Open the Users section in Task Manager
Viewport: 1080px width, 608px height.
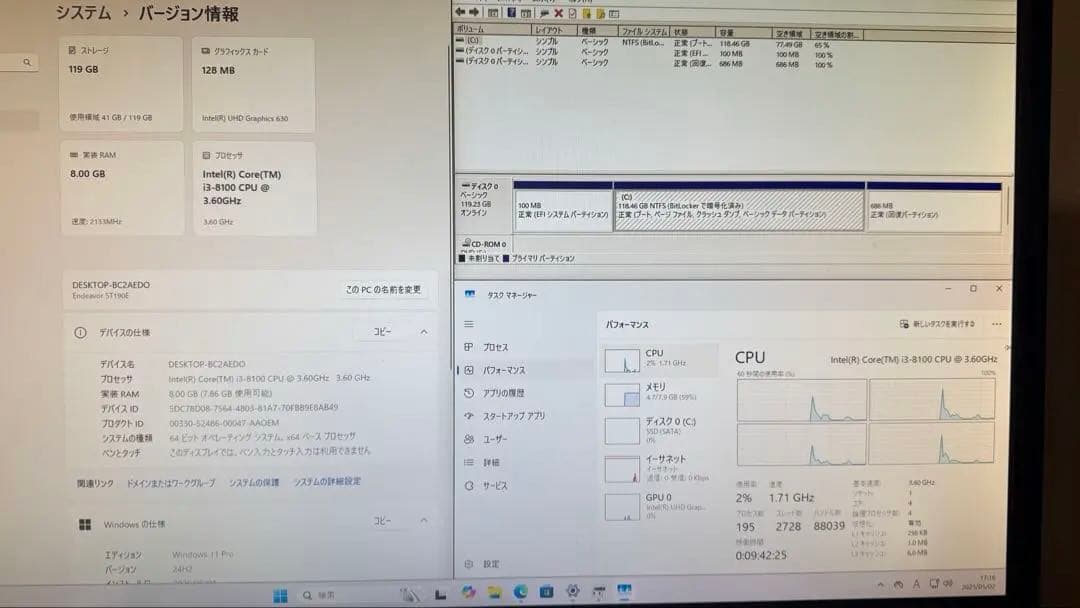click(494, 437)
